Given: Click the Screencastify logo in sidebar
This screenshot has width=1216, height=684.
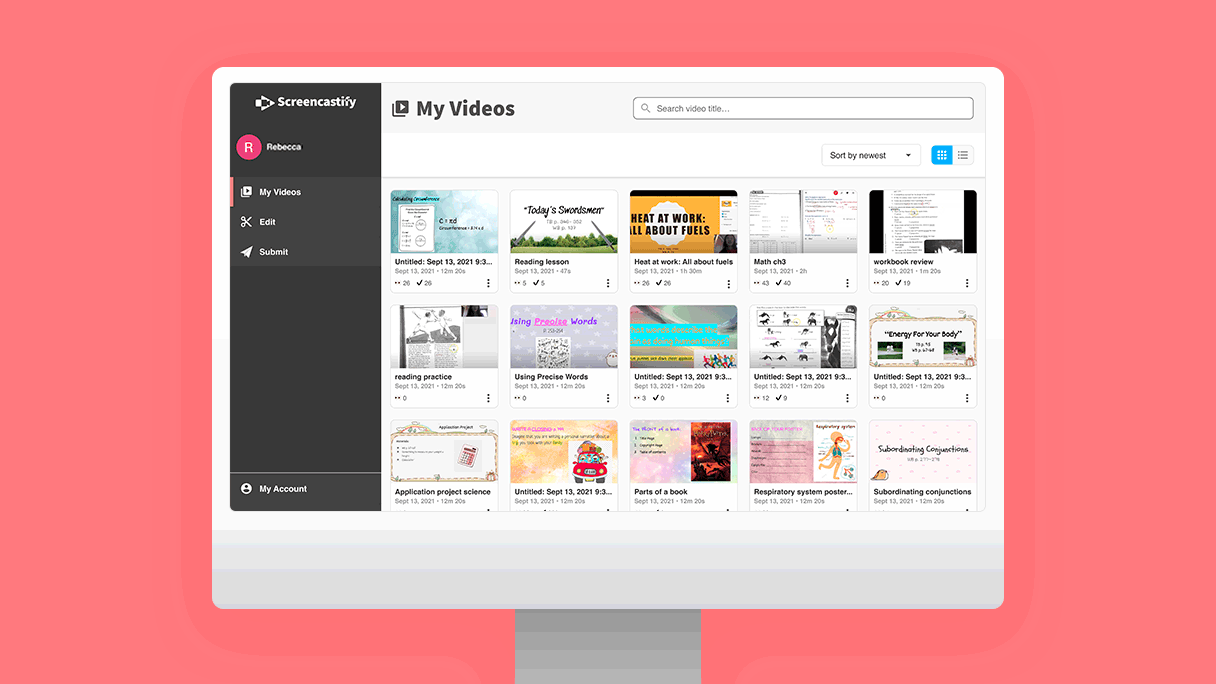Looking at the screenshot, I should pyautogui.click(x=305, y=102).
